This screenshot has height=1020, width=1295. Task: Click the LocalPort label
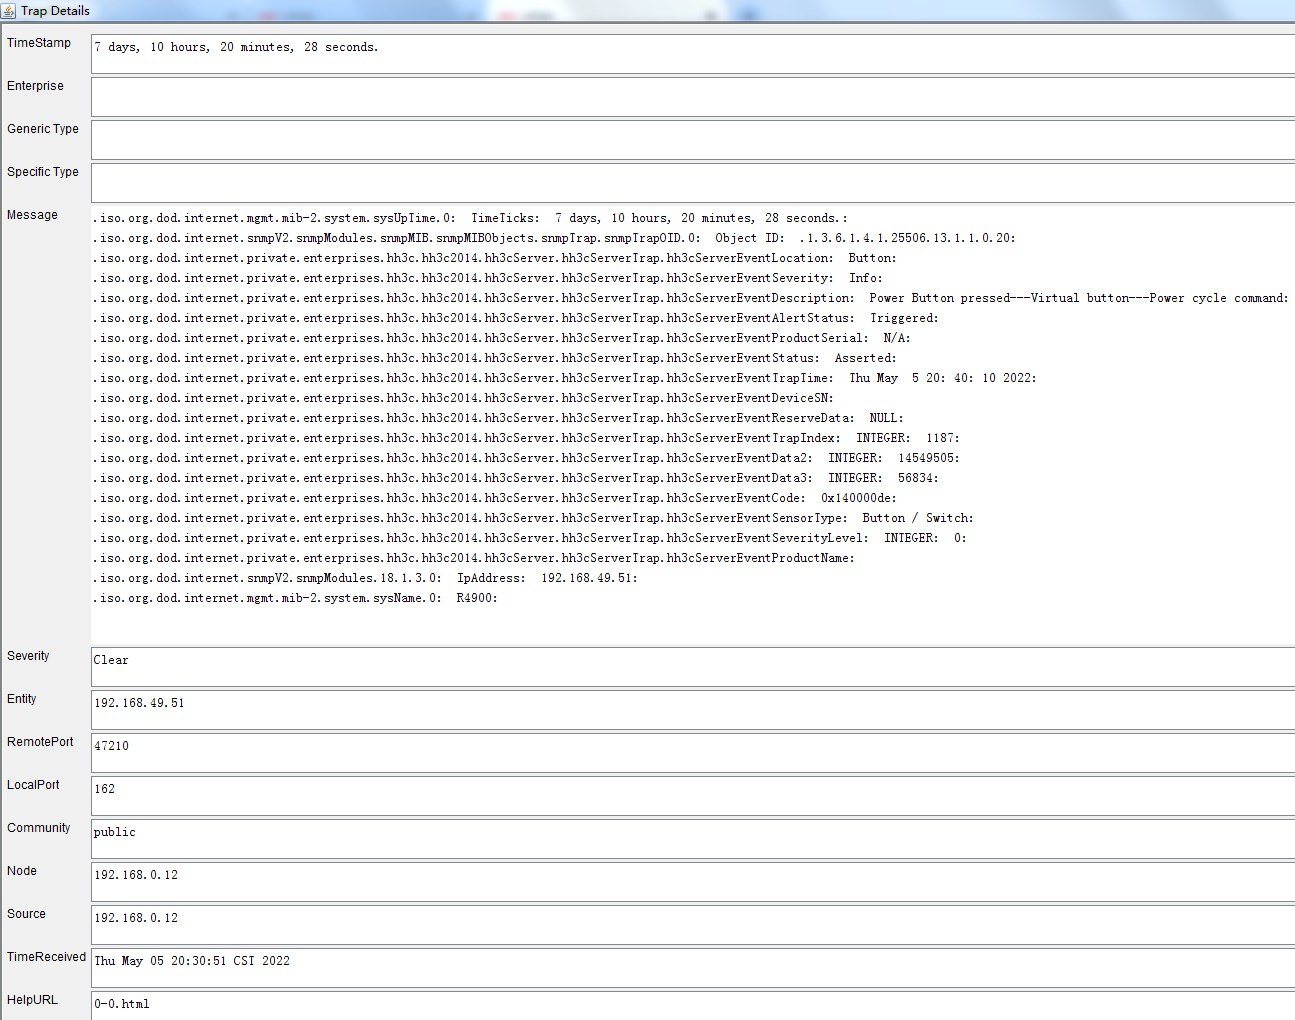coord(33,785)
